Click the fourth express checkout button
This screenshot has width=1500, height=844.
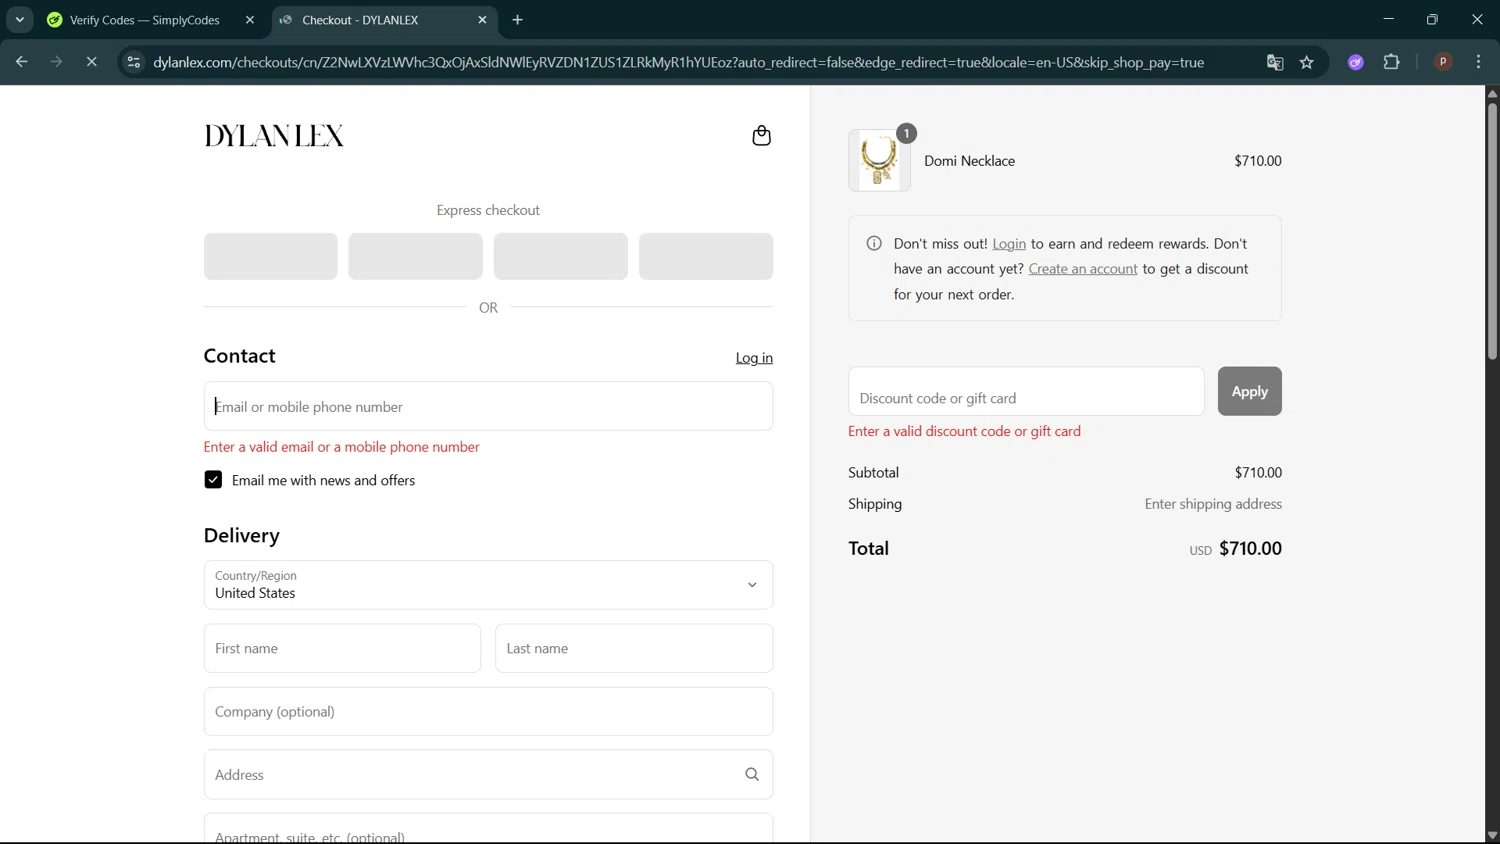pyautogui.click(x=706, y=256)
